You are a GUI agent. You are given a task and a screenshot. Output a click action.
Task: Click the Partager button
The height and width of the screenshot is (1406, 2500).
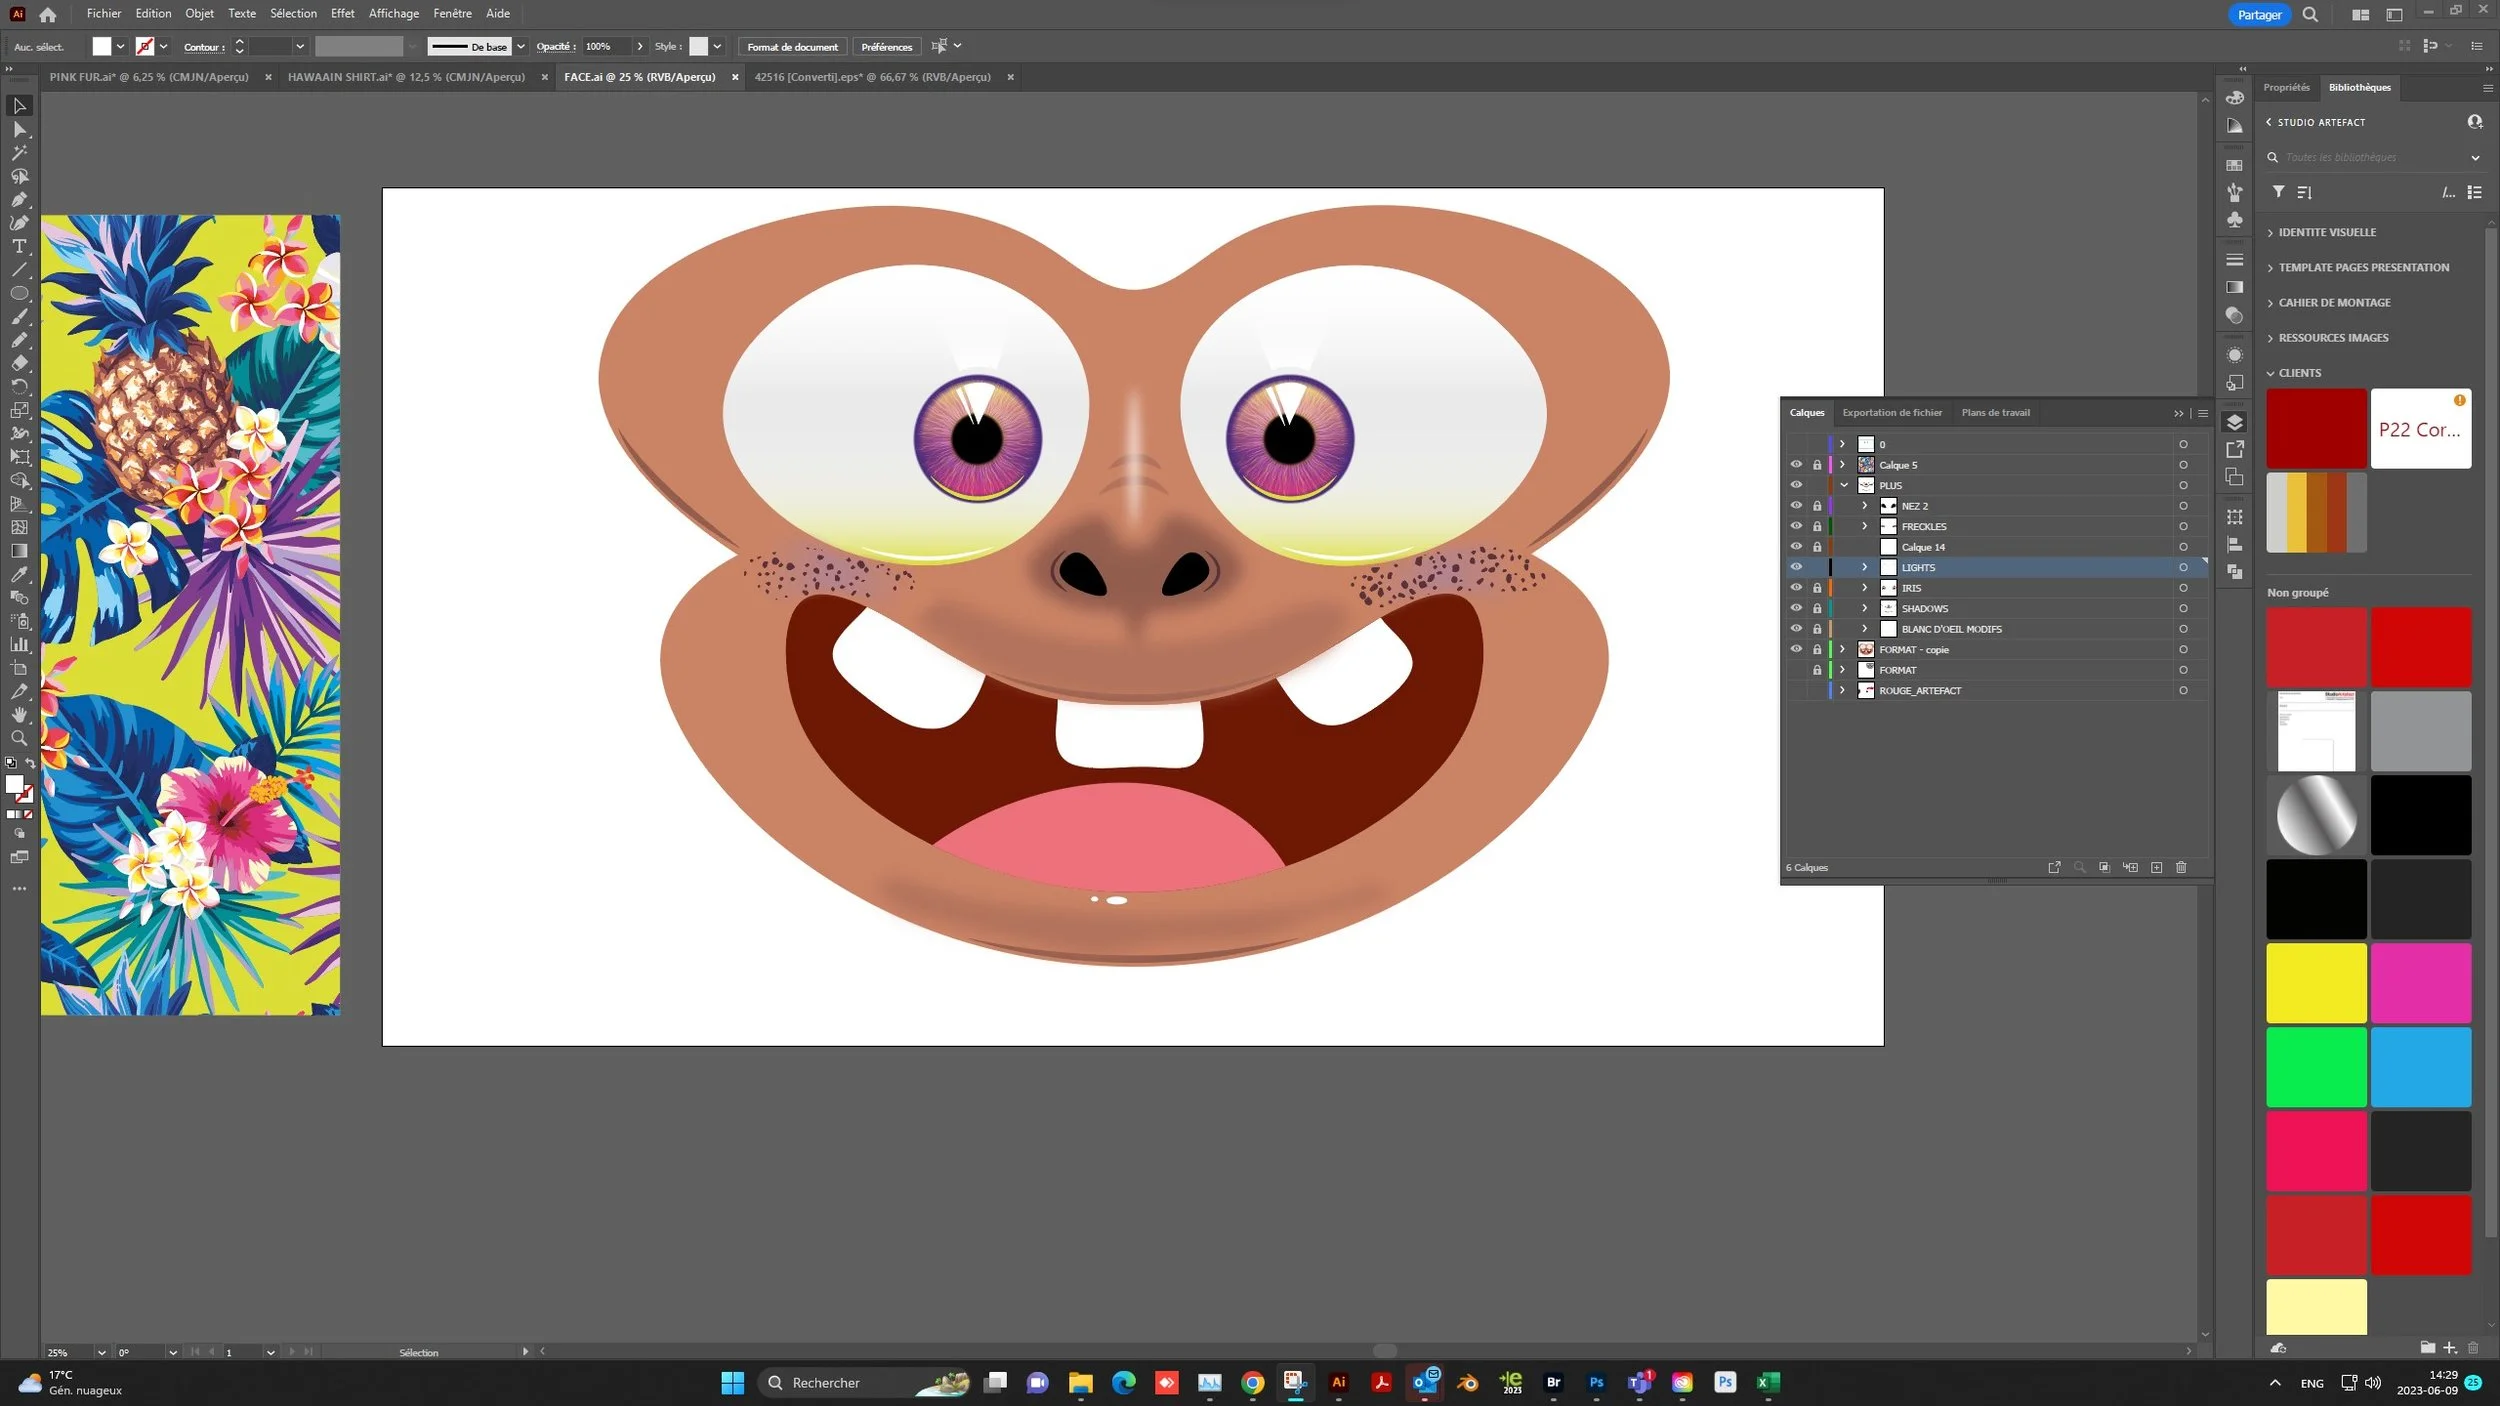click(x=2258, y=15)
